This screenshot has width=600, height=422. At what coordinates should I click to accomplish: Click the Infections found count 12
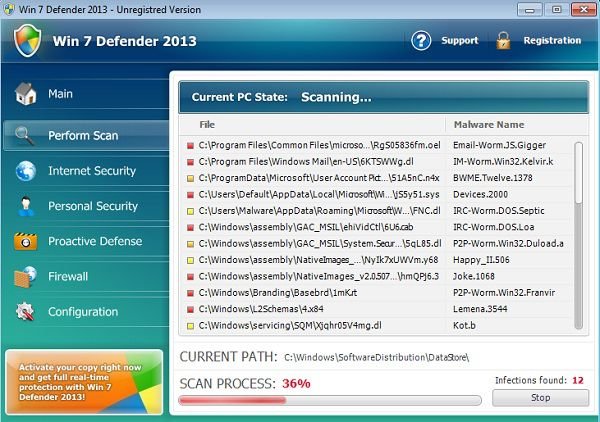pos(578,380)
